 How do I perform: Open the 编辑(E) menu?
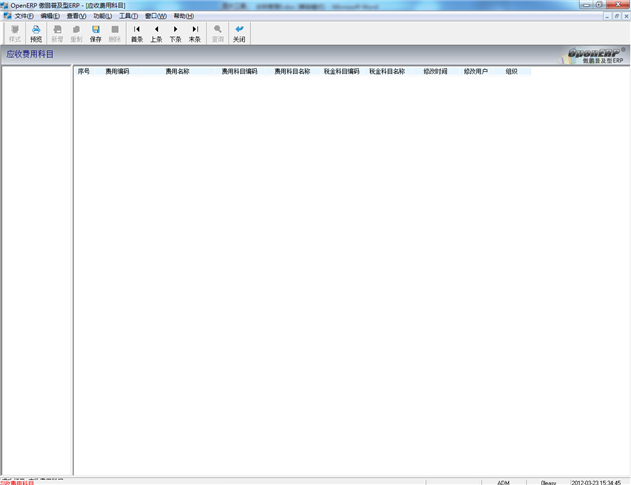pos(50,16)
